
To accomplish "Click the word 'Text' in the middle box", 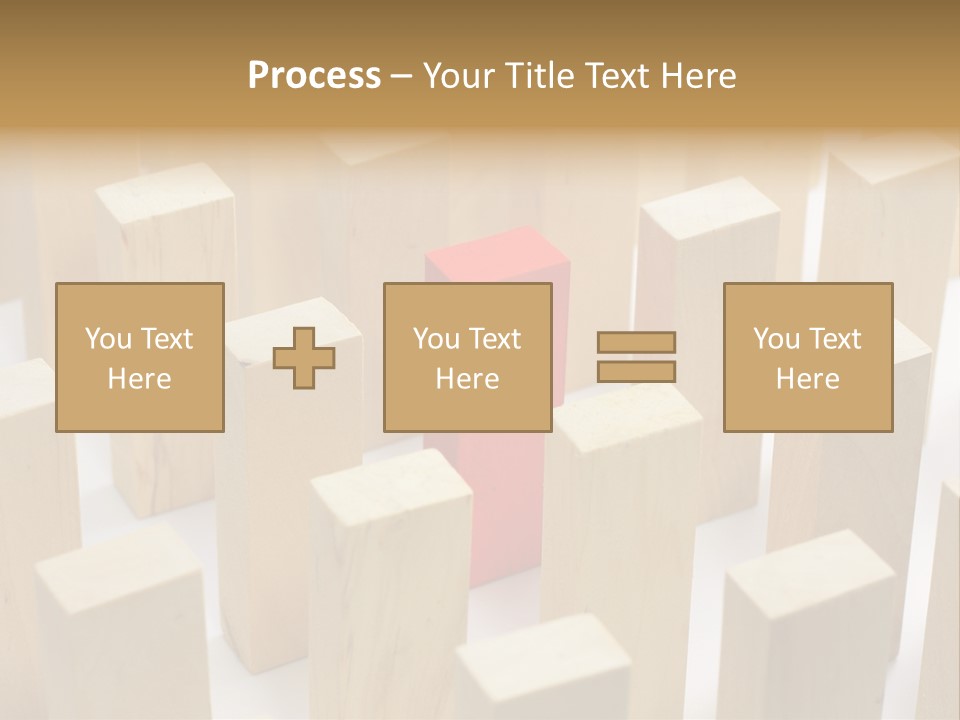I will point(495,338).
